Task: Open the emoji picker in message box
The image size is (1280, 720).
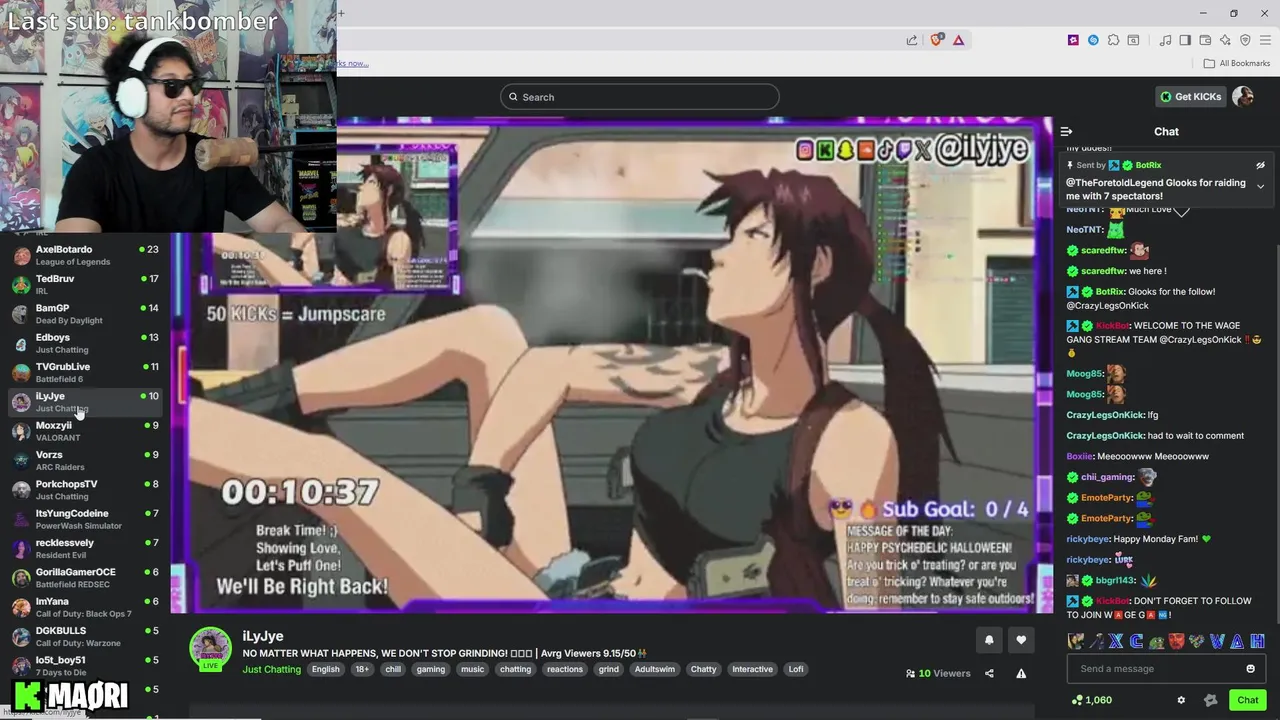Action: (x=1250, y=669)
